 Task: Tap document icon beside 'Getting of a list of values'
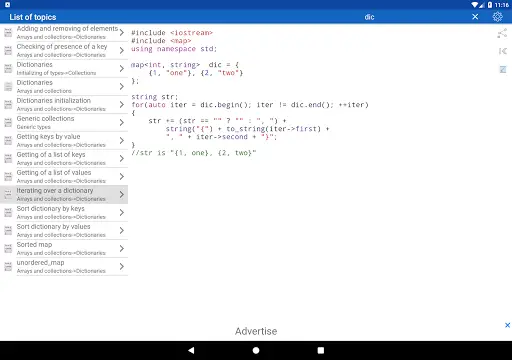(8, 177)
